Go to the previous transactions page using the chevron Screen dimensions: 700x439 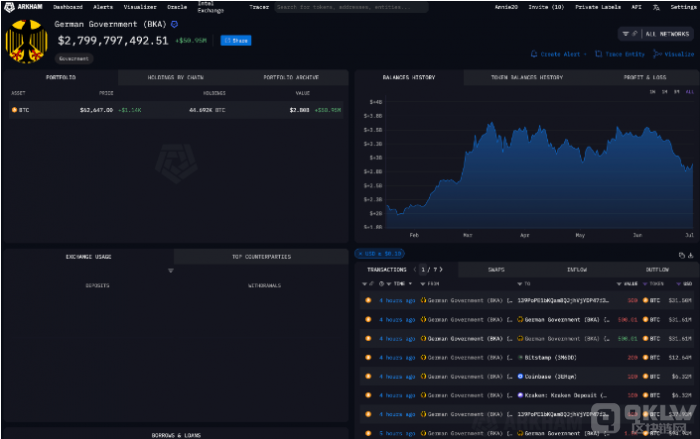tap(415, 269)
